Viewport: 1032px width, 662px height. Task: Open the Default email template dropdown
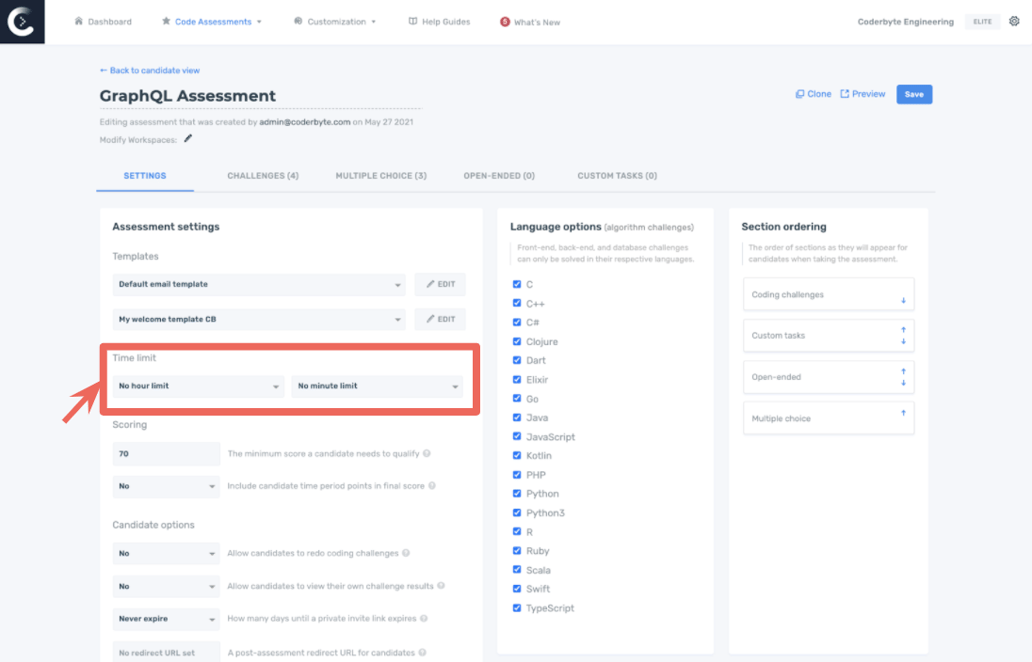pyautogui.click(x=258, y=284)
